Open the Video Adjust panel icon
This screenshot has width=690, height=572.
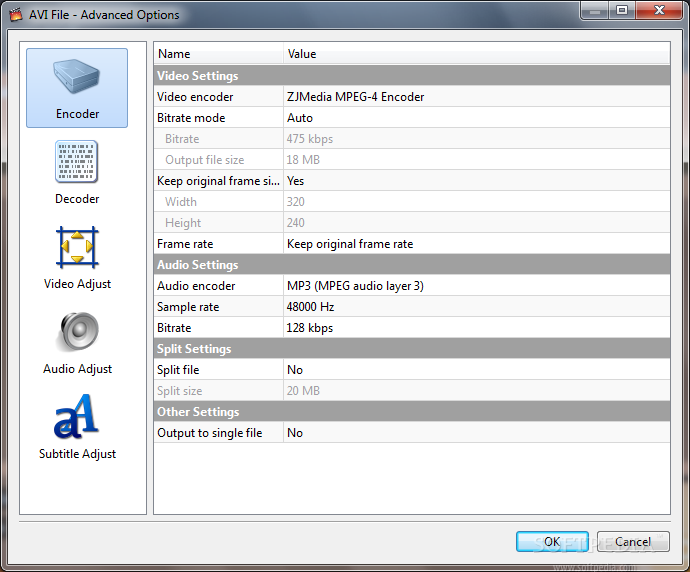pos(77,248)
